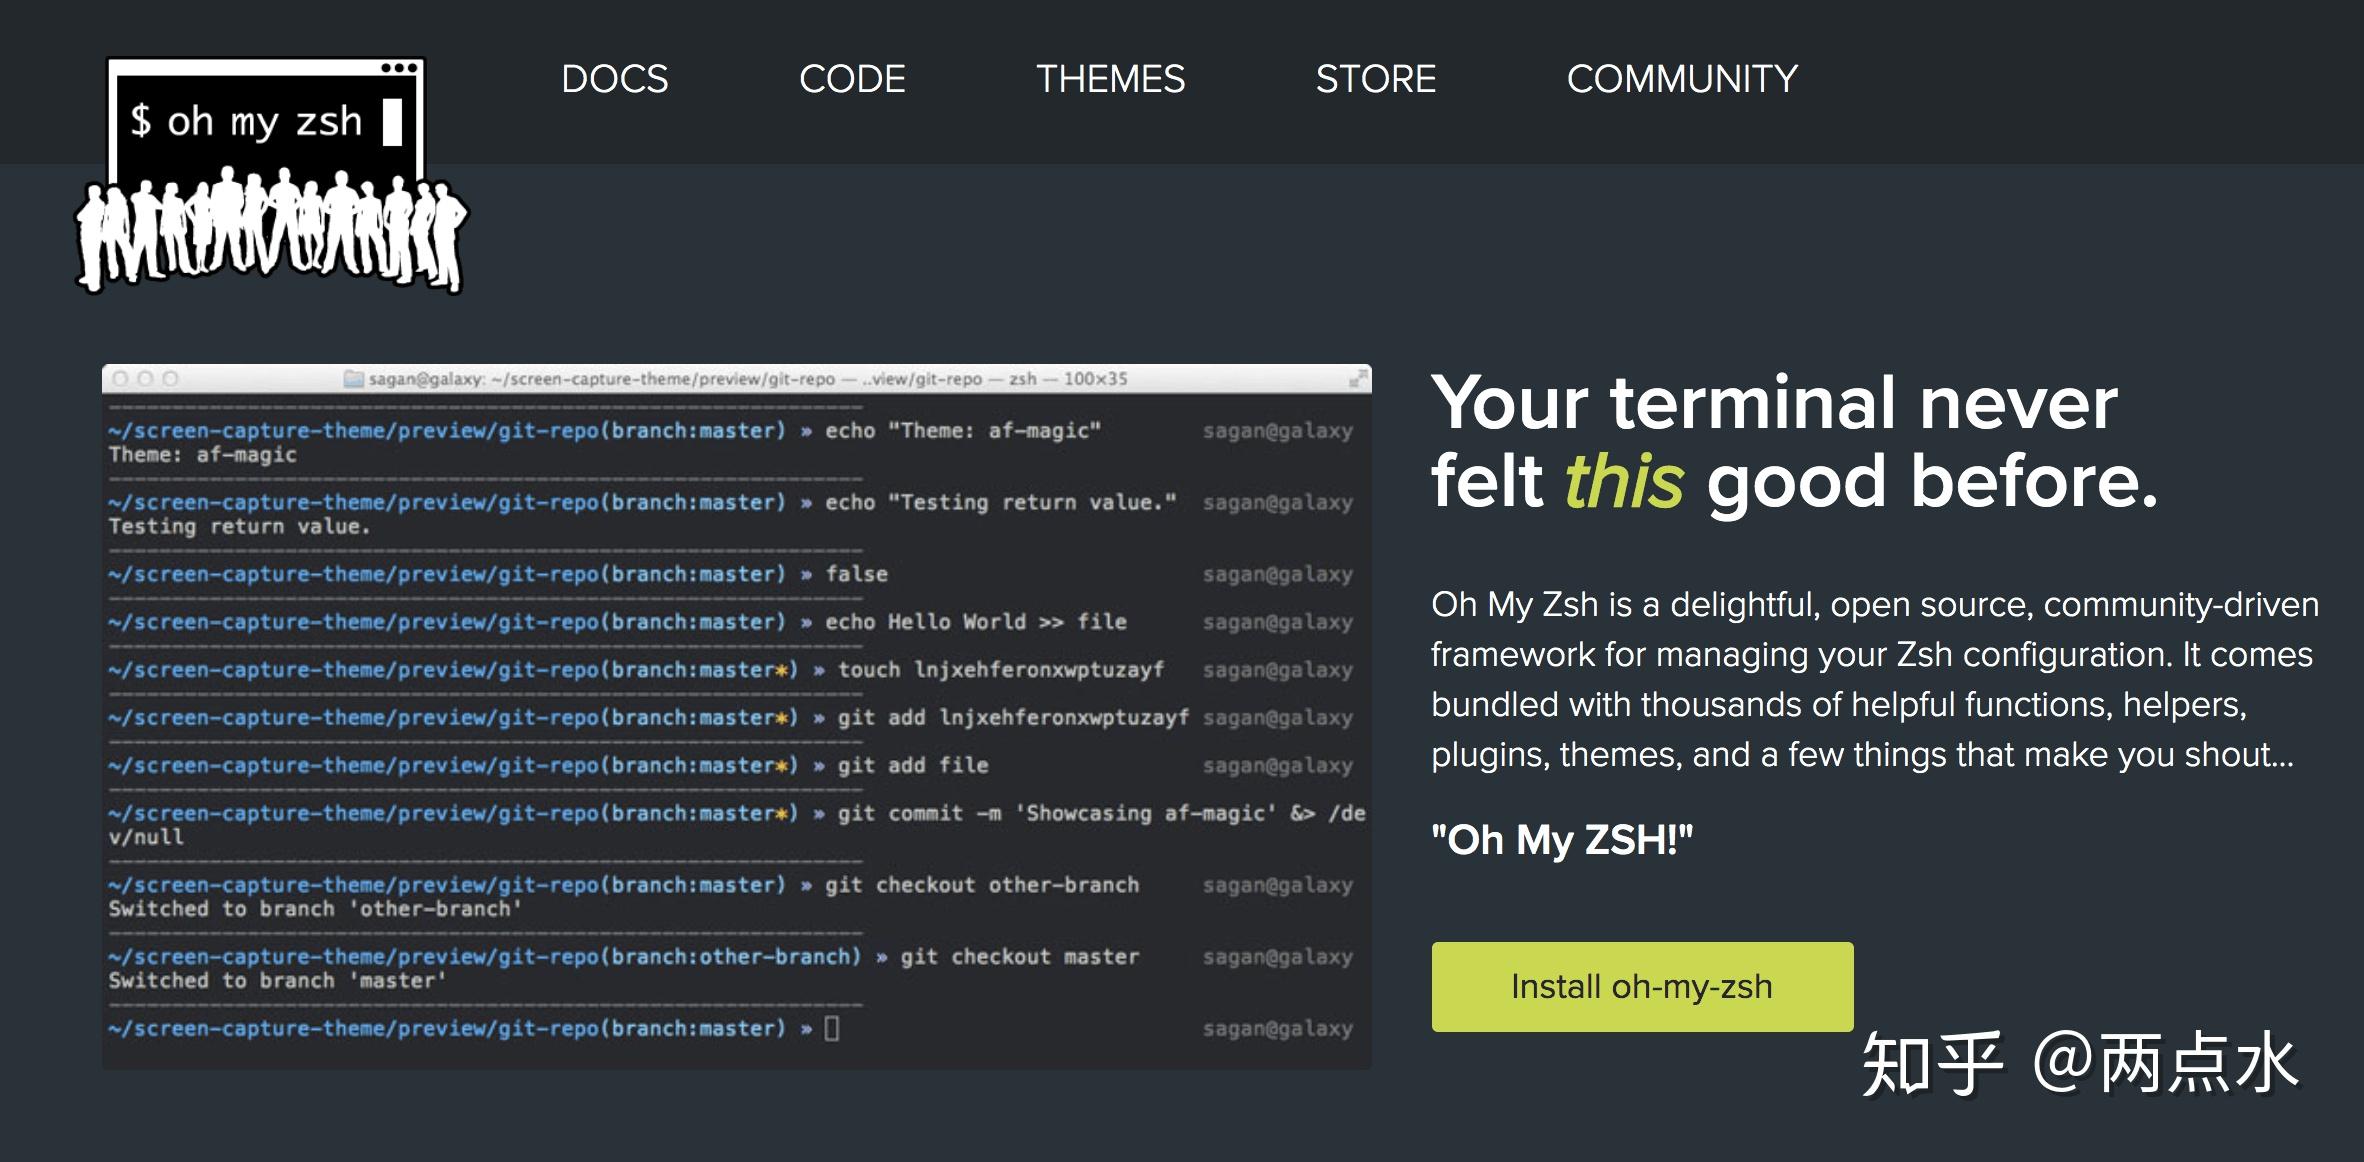
Task: Open the COMMUNITY navigation item
Action: [x=1682, y=79]
